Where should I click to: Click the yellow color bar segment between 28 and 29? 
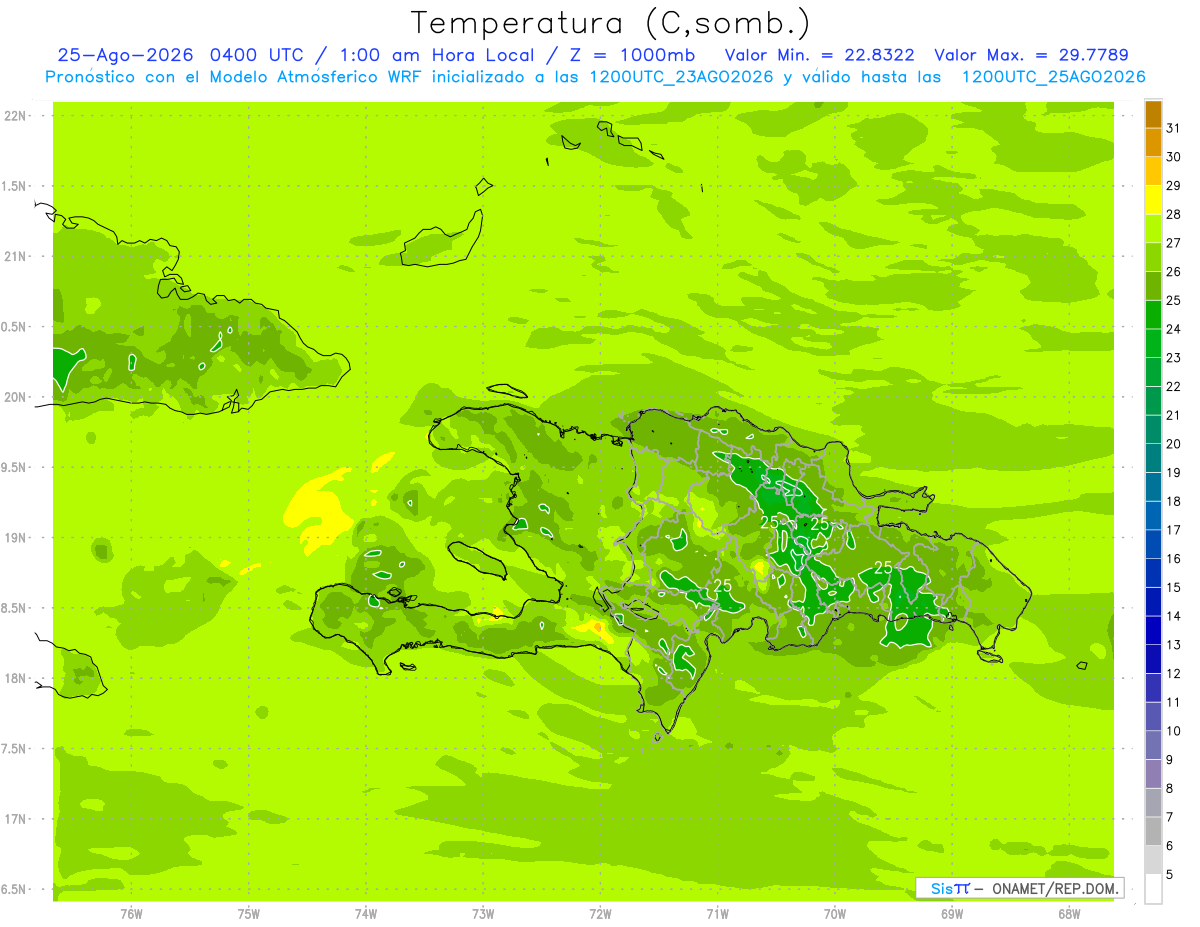tap(1153, 200)
